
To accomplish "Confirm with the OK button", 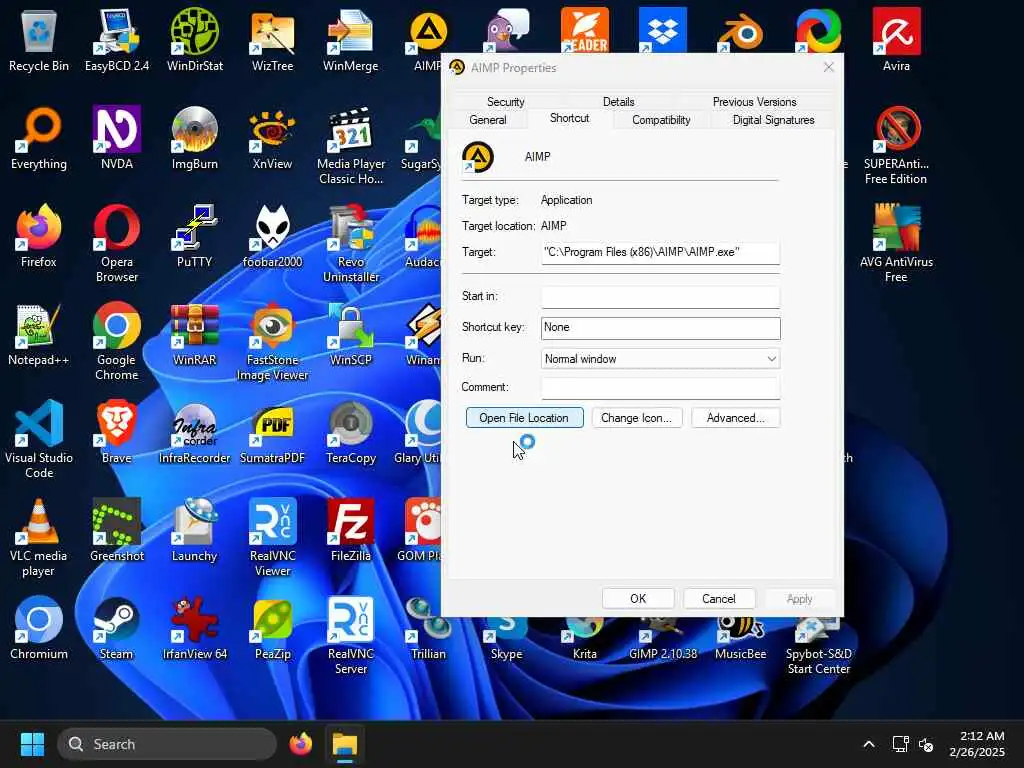I will [x=638, y=599].
